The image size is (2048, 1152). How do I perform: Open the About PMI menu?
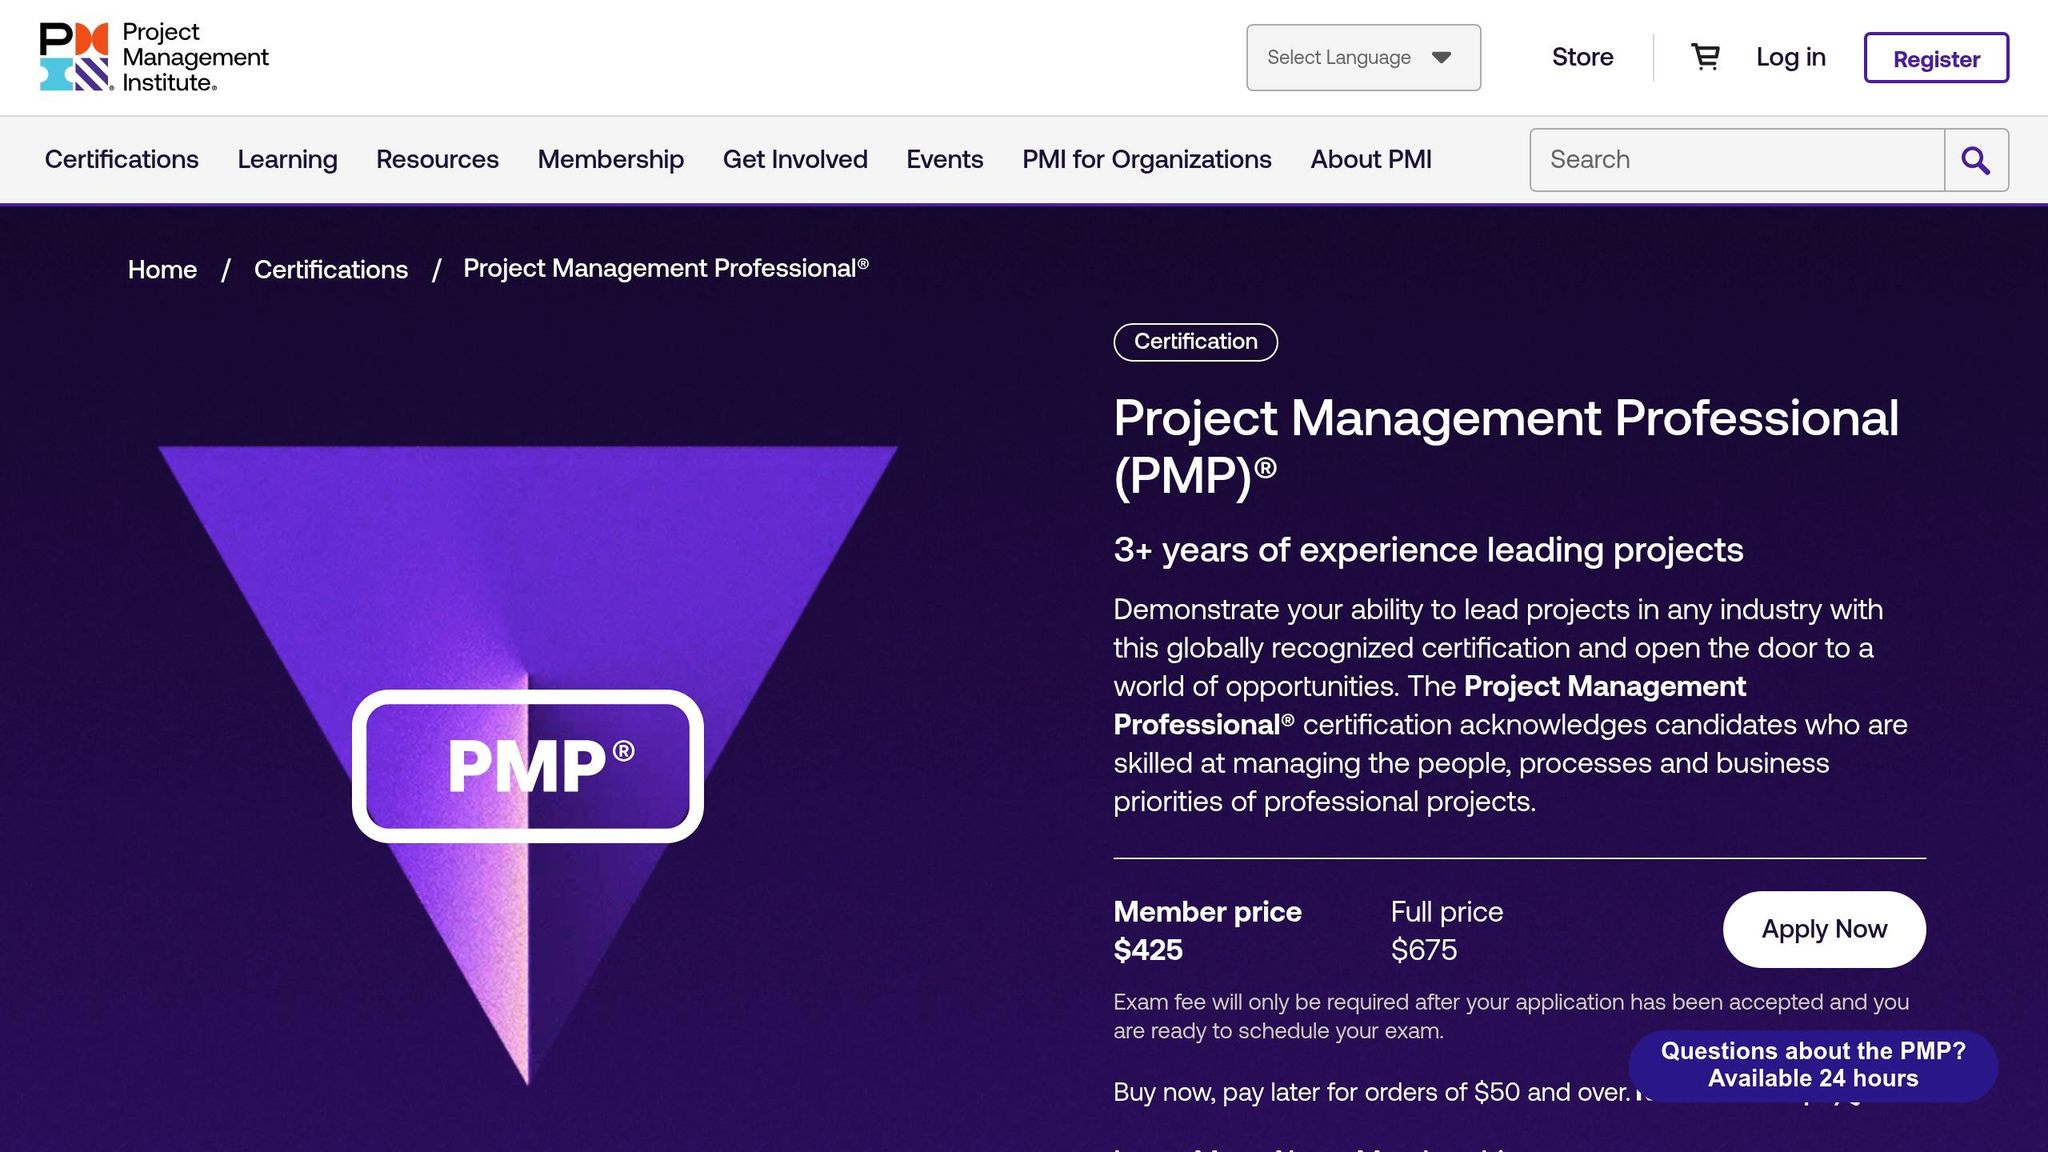pyautogui.click(x=1371, y=159)
